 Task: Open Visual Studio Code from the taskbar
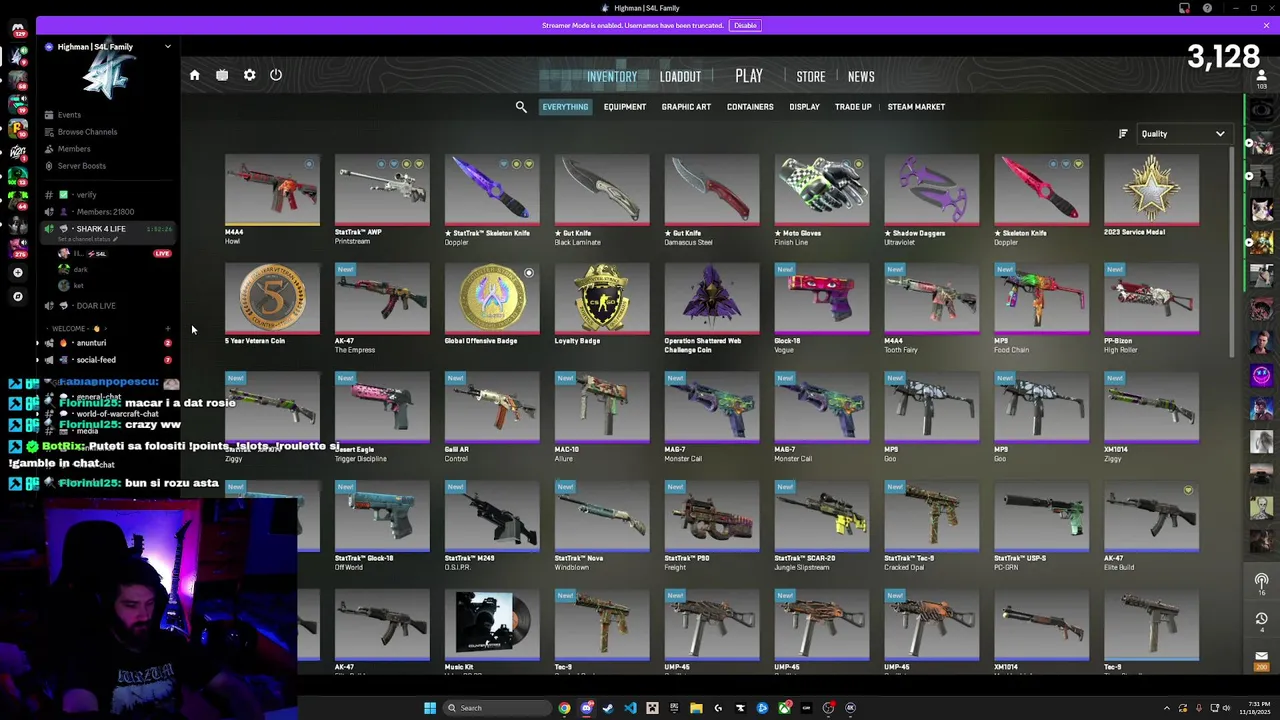[x=630, y=708]
